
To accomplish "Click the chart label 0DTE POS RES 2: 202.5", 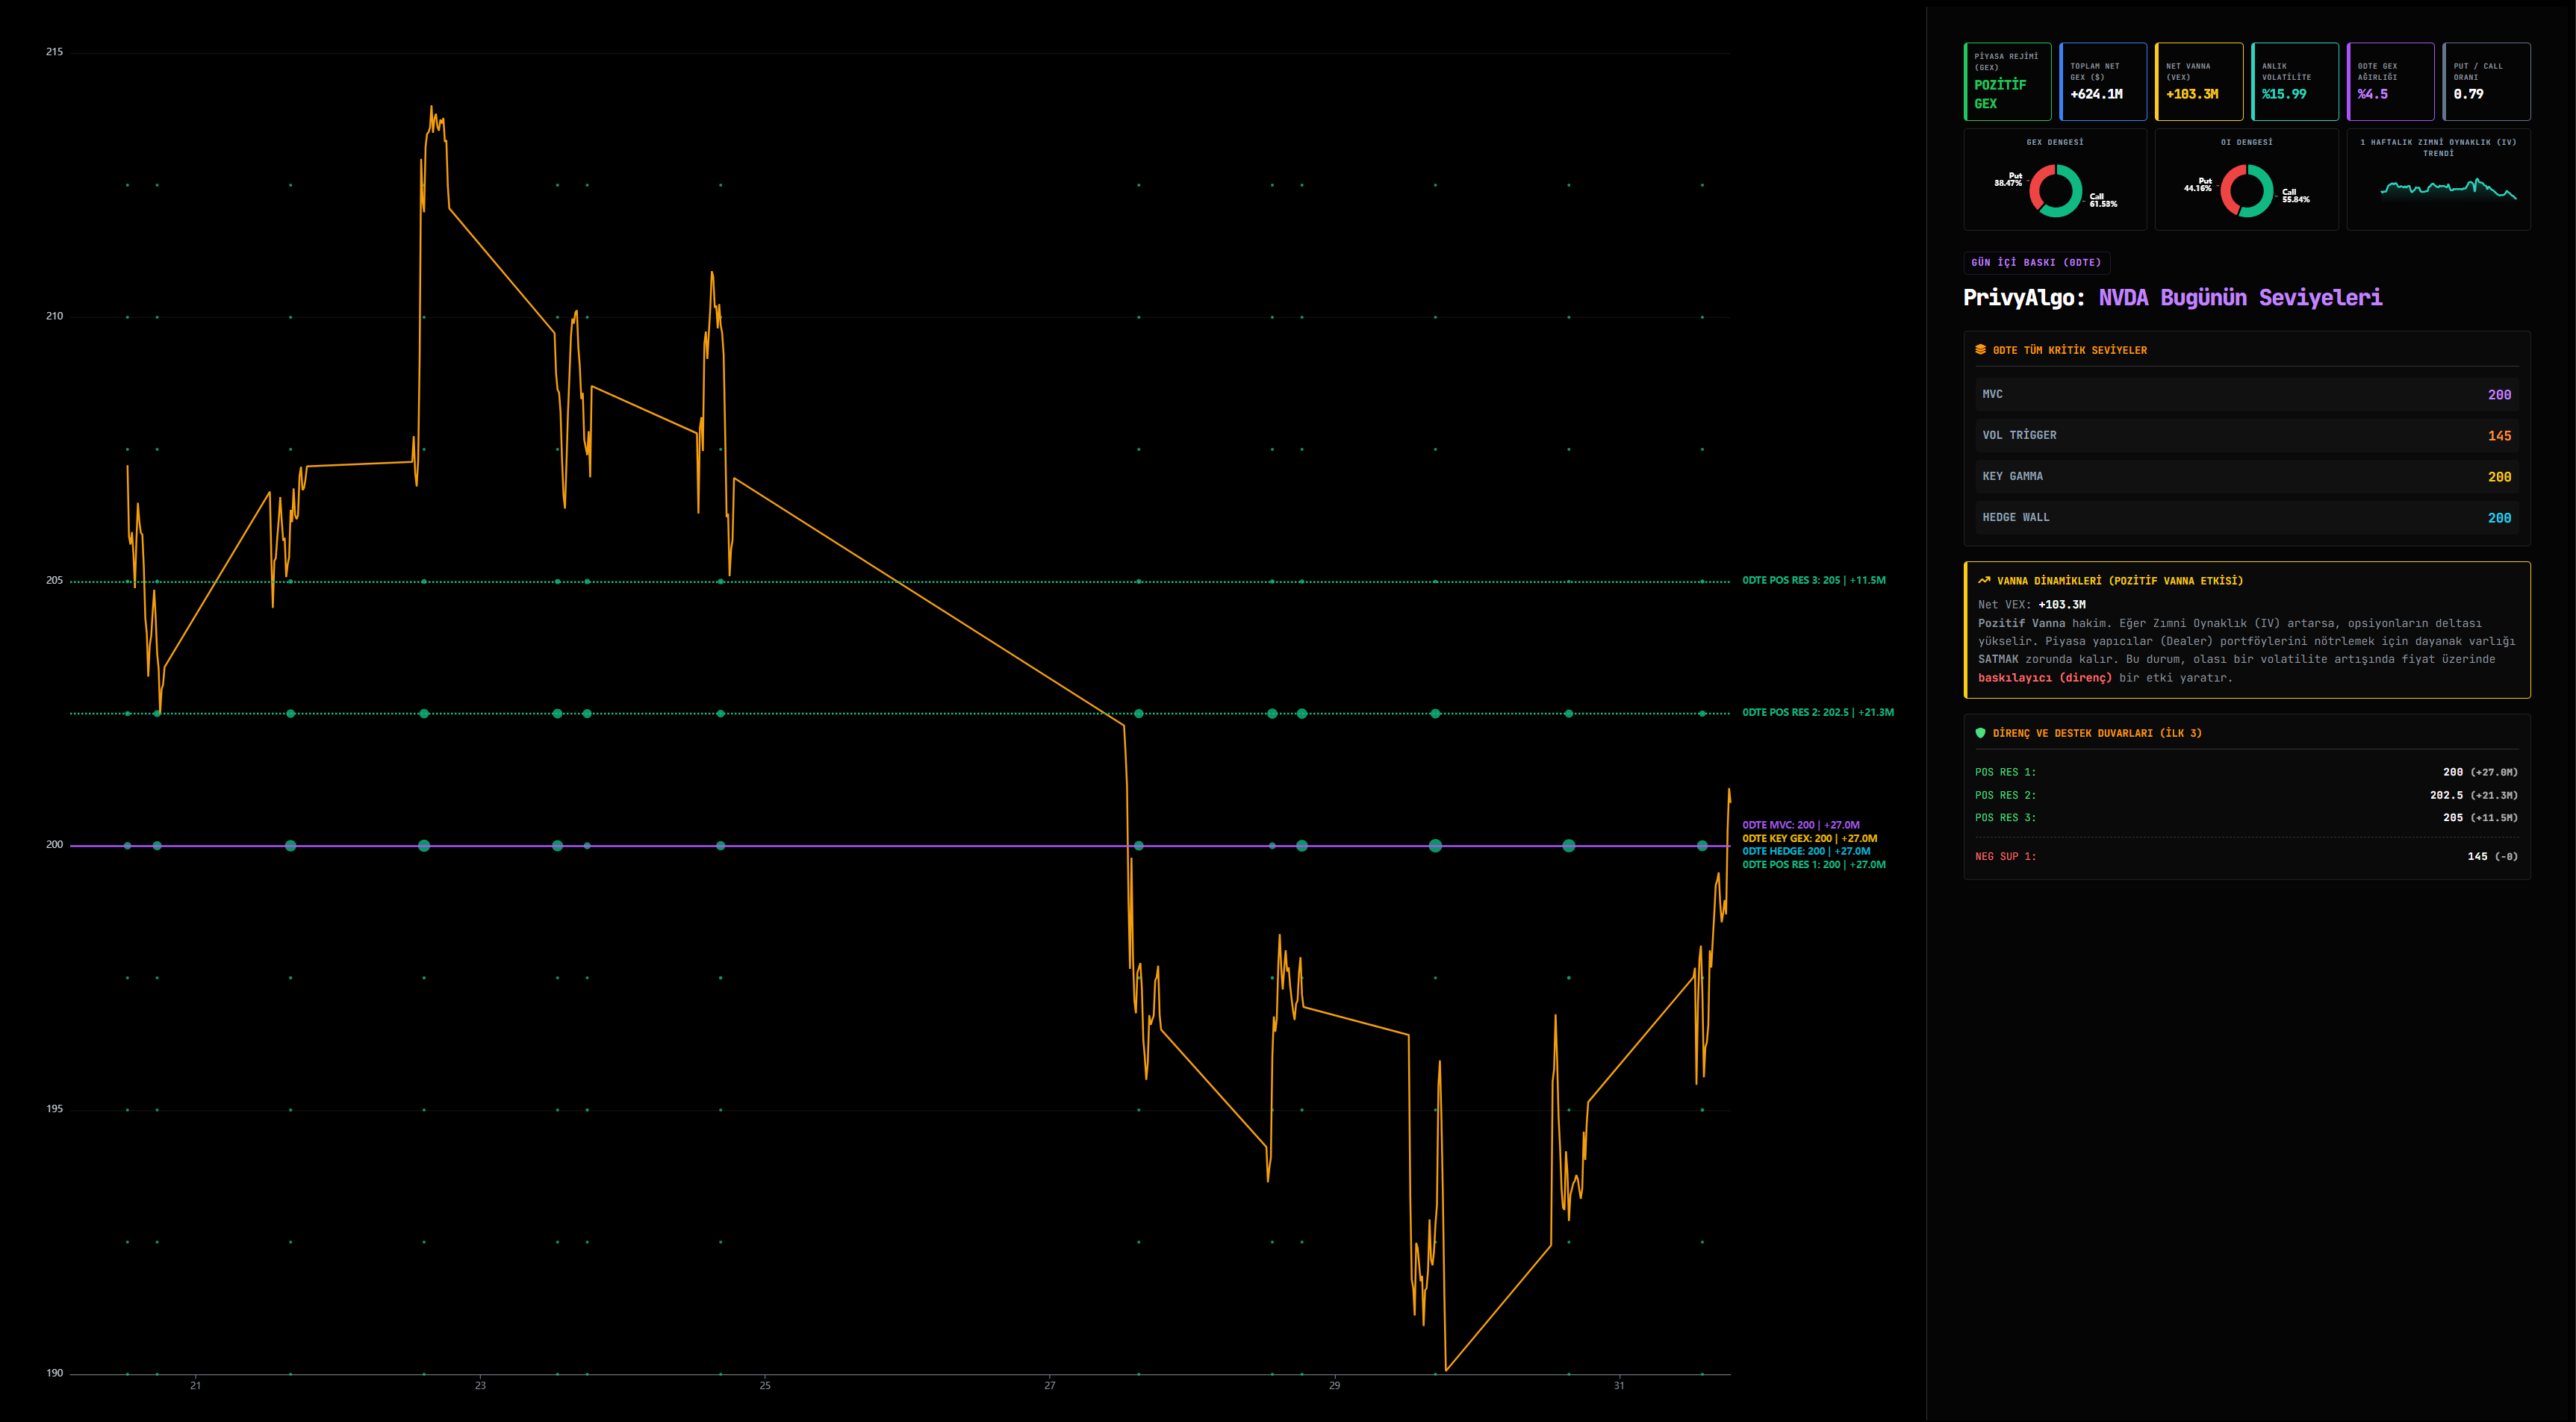I will [1817, 712].
